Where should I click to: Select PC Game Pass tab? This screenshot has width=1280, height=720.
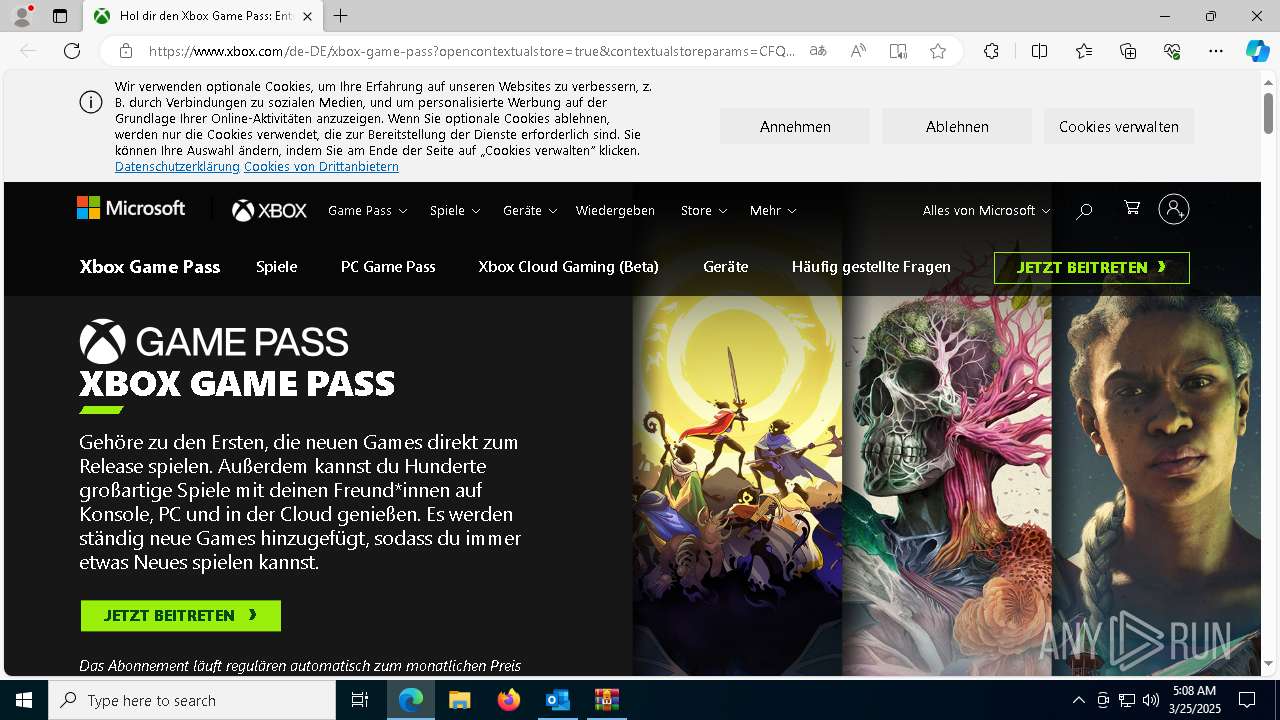[388, 267]
